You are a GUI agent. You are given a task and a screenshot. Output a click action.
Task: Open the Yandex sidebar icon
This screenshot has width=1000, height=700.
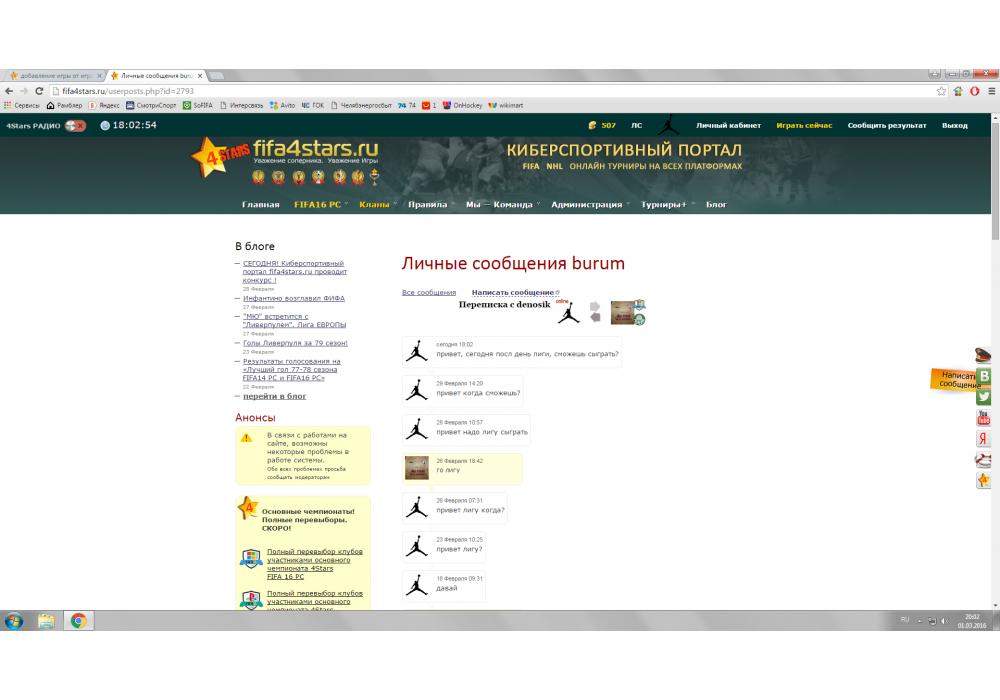coord(983,438)
